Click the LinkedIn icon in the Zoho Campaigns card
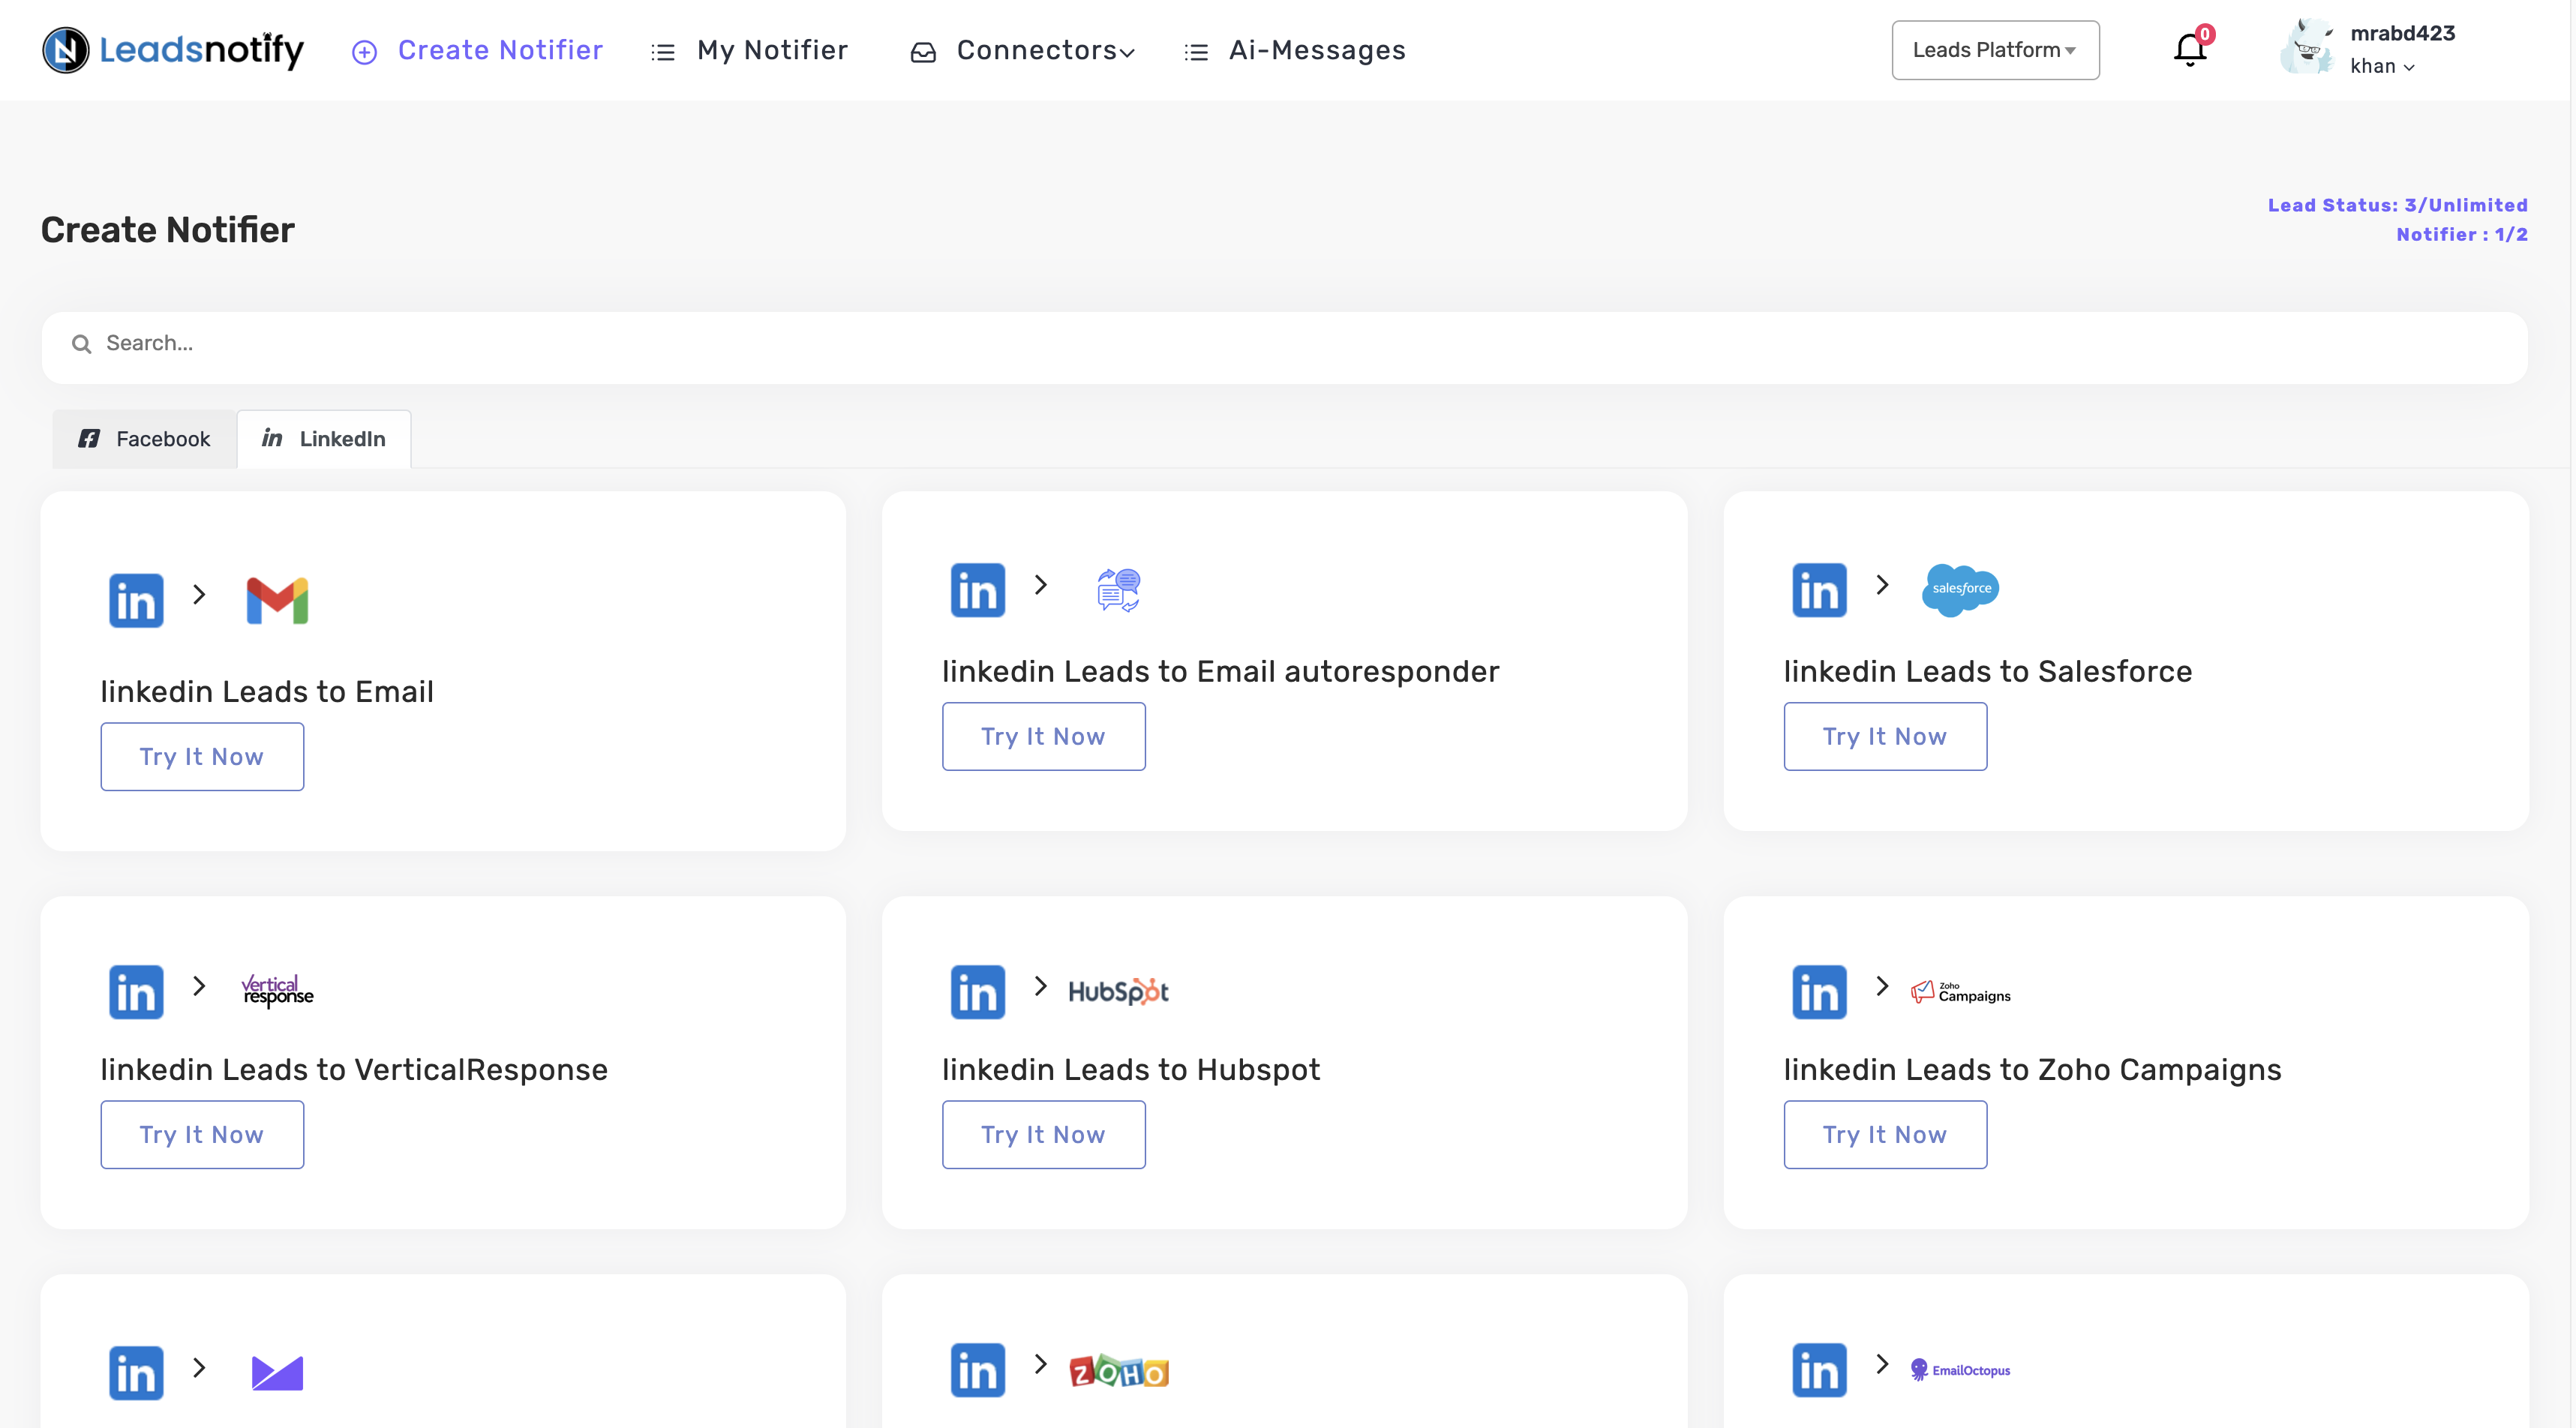The height and width of the screenshot is (1428, 2576). point(1819,992)
